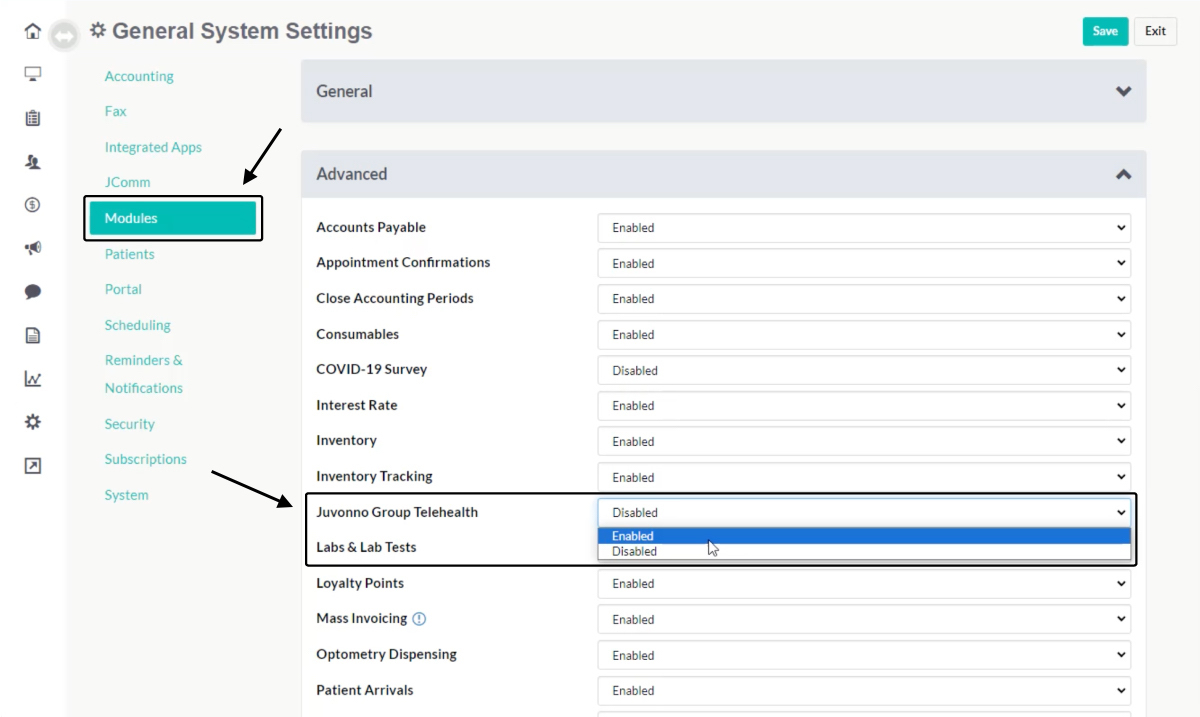Open the chat bubble messages icon
1200x717 pixels.
click(x=33, y=292)
